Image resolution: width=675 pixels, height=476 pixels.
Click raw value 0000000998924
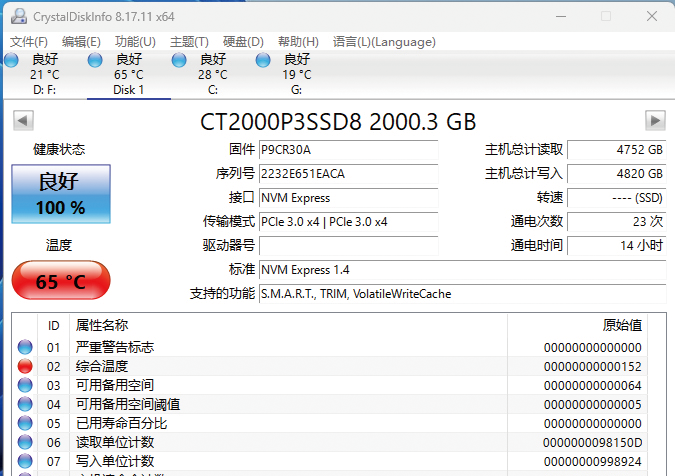[593, 461]
